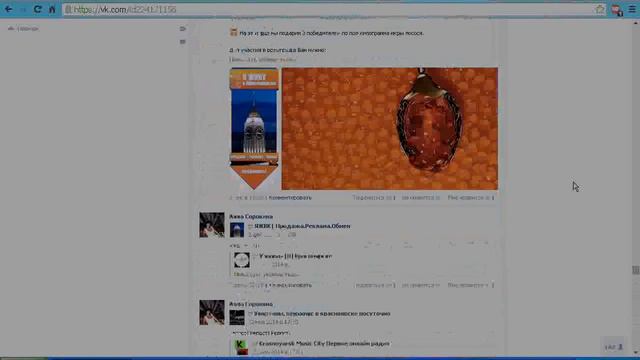The width and height of the screenshot is (640, 360).
Task: Open the browser home page icon
Action: [x=52, y=9]
